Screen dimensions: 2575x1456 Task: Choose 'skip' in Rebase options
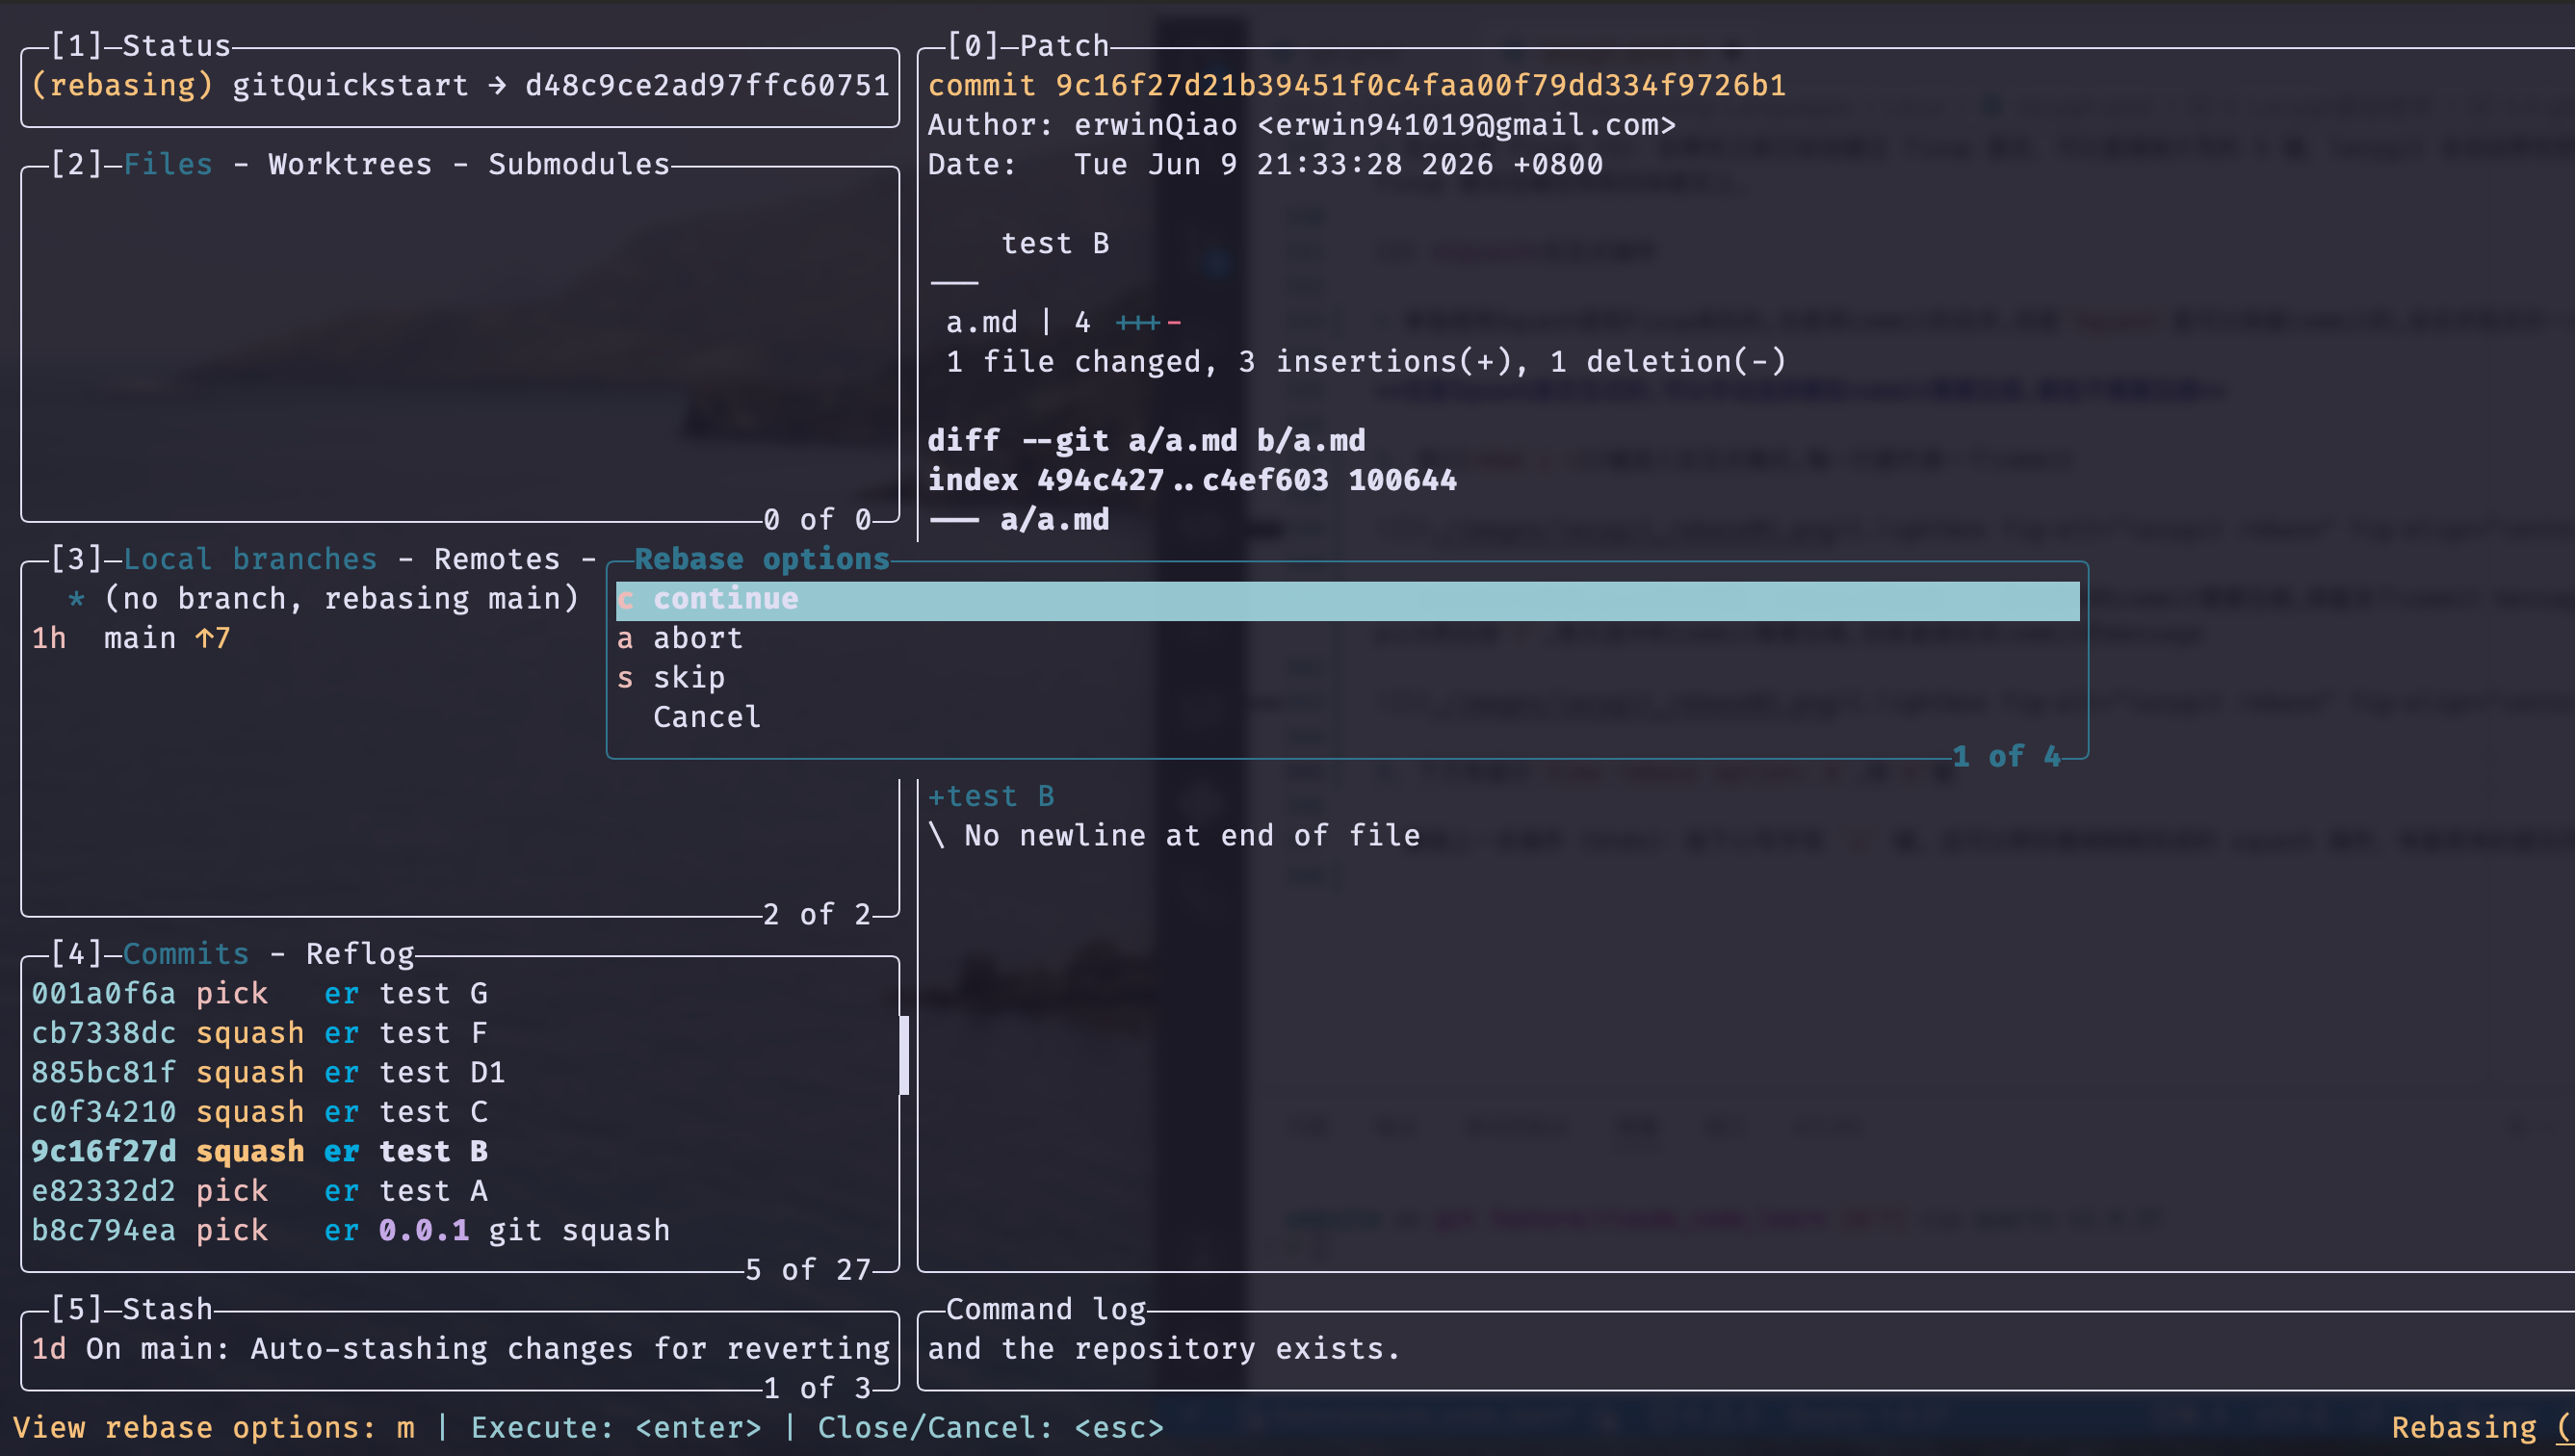coord(1347,679)
